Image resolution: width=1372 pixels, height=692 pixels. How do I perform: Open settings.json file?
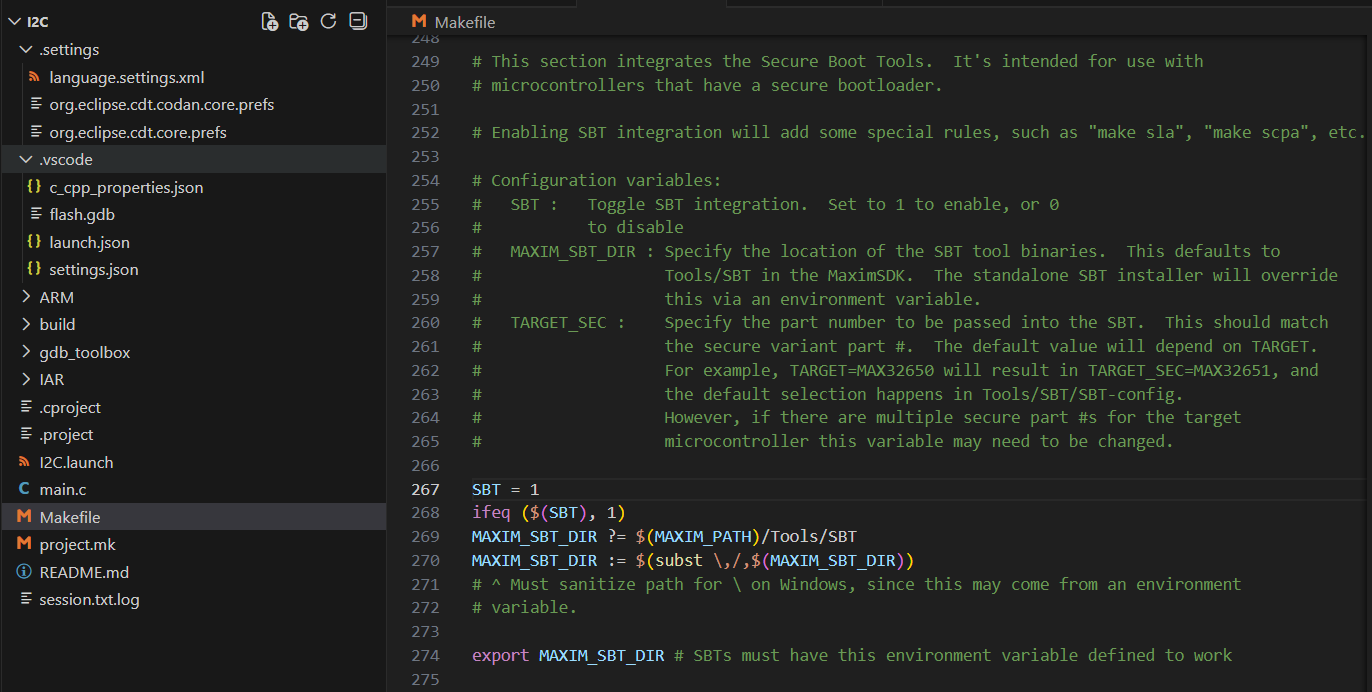pos(94,269)
